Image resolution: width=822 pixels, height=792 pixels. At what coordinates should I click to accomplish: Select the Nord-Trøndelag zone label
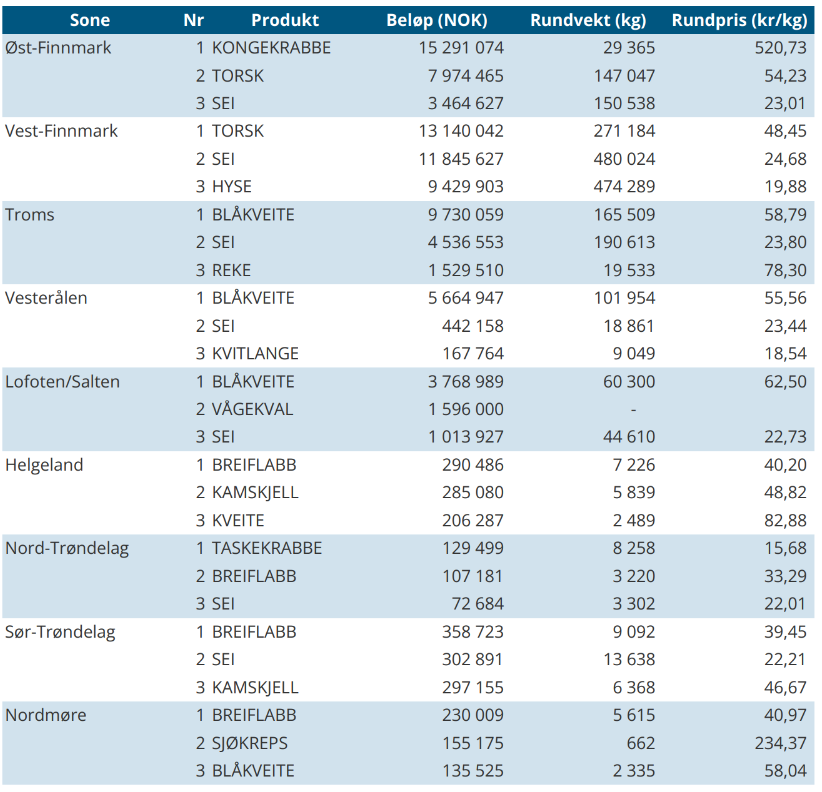[x=67, y=548]
